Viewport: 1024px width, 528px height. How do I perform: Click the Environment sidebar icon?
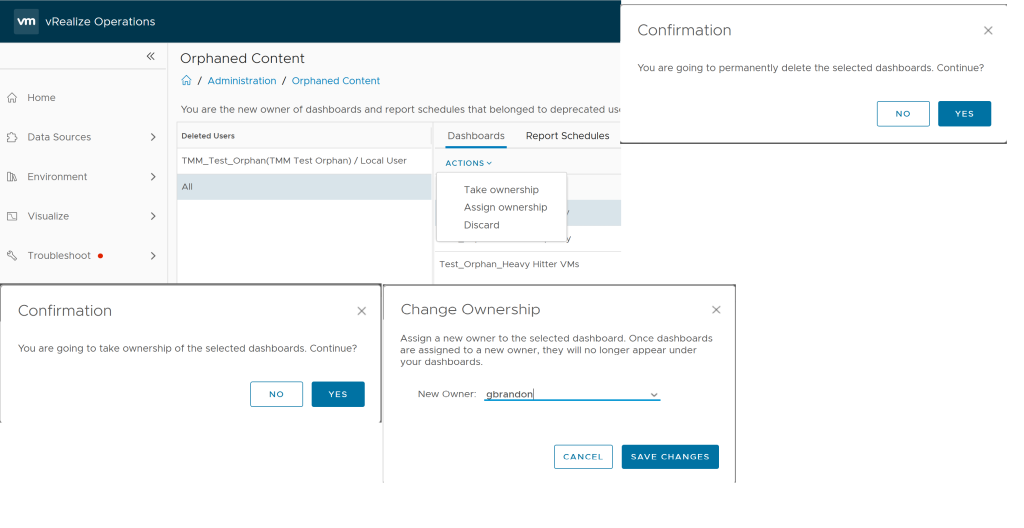point(12,177)
